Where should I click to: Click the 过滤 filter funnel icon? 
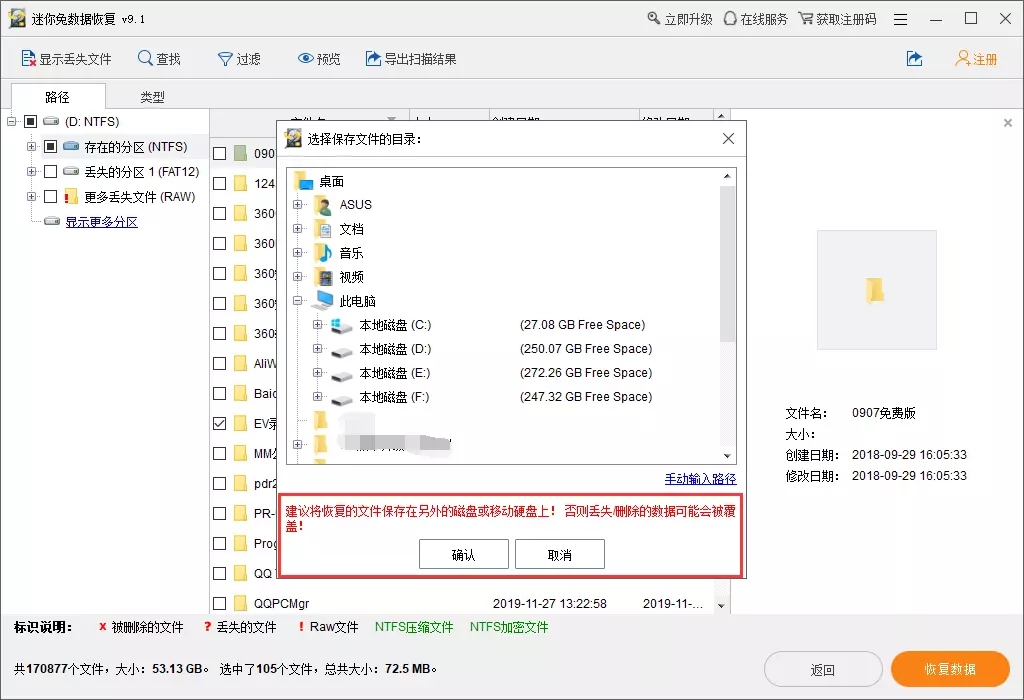tap(225, 59)
